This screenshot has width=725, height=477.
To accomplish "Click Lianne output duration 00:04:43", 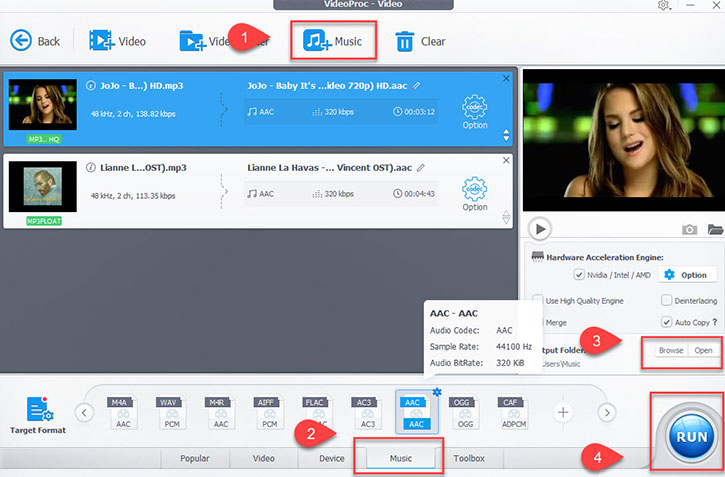I will pyautogui.click(x=414, y=194).
